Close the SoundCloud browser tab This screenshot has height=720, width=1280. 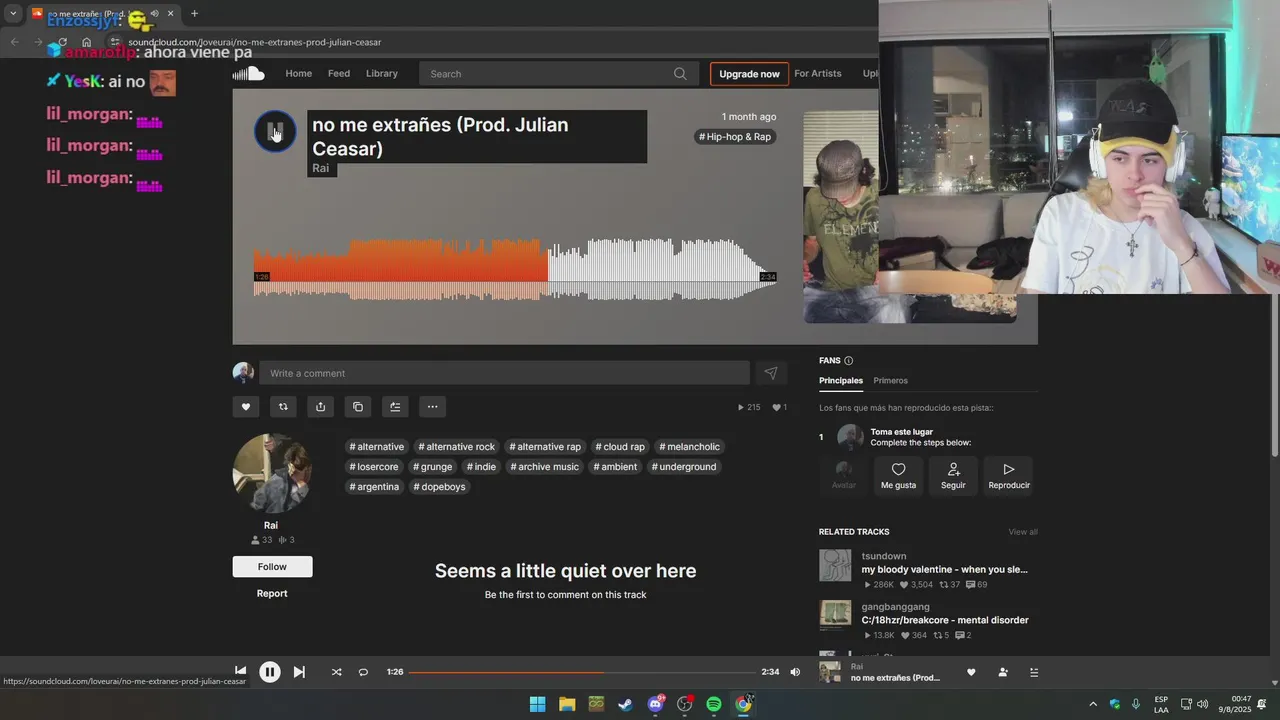pos(170,14)
